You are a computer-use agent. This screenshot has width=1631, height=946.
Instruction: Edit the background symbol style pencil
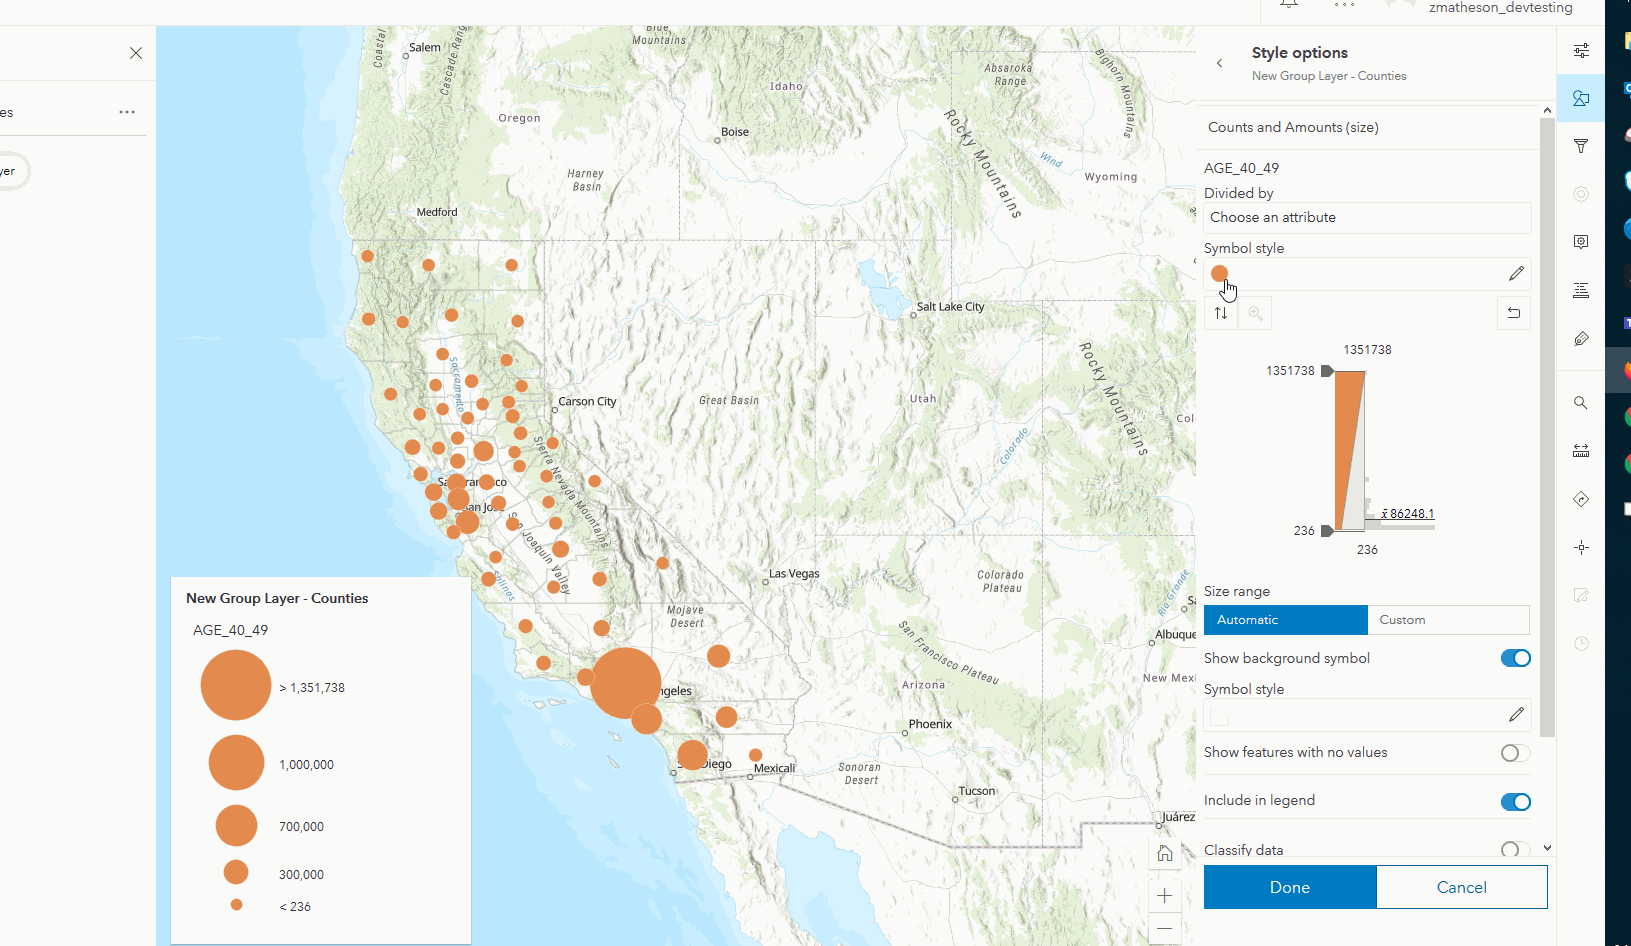click(1516, 714)
